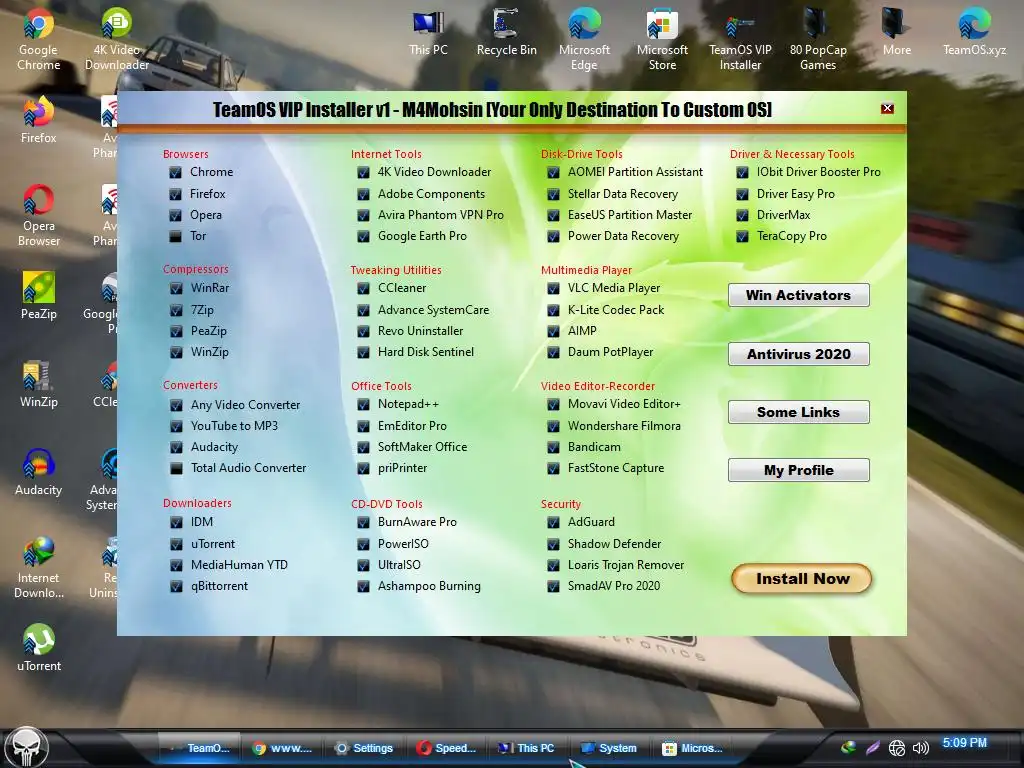Image resolution: width=1024 pixels, height=768 pixels.
Task: Click the colorful orb tray icon
Action: click(x=848, y=747)
